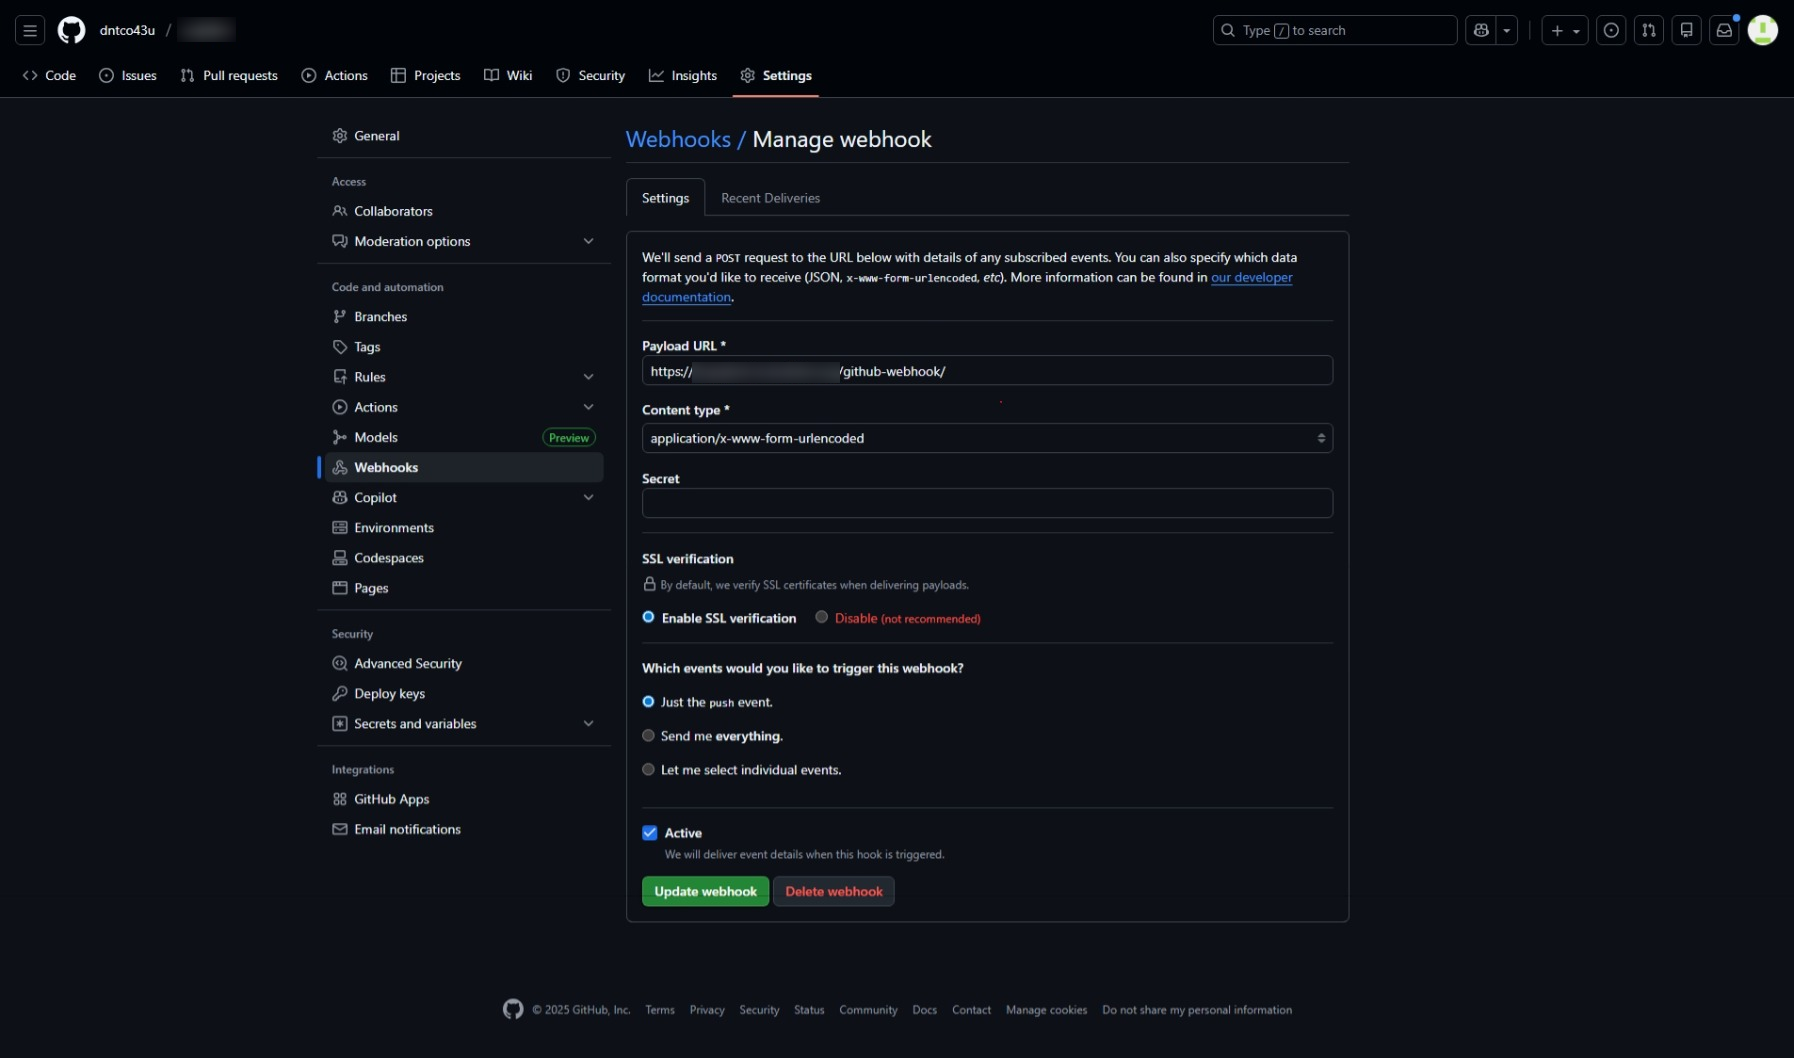The image size is (1794, 1058).
Task: Open the user avatar menu
Action: coord(1762,30)
